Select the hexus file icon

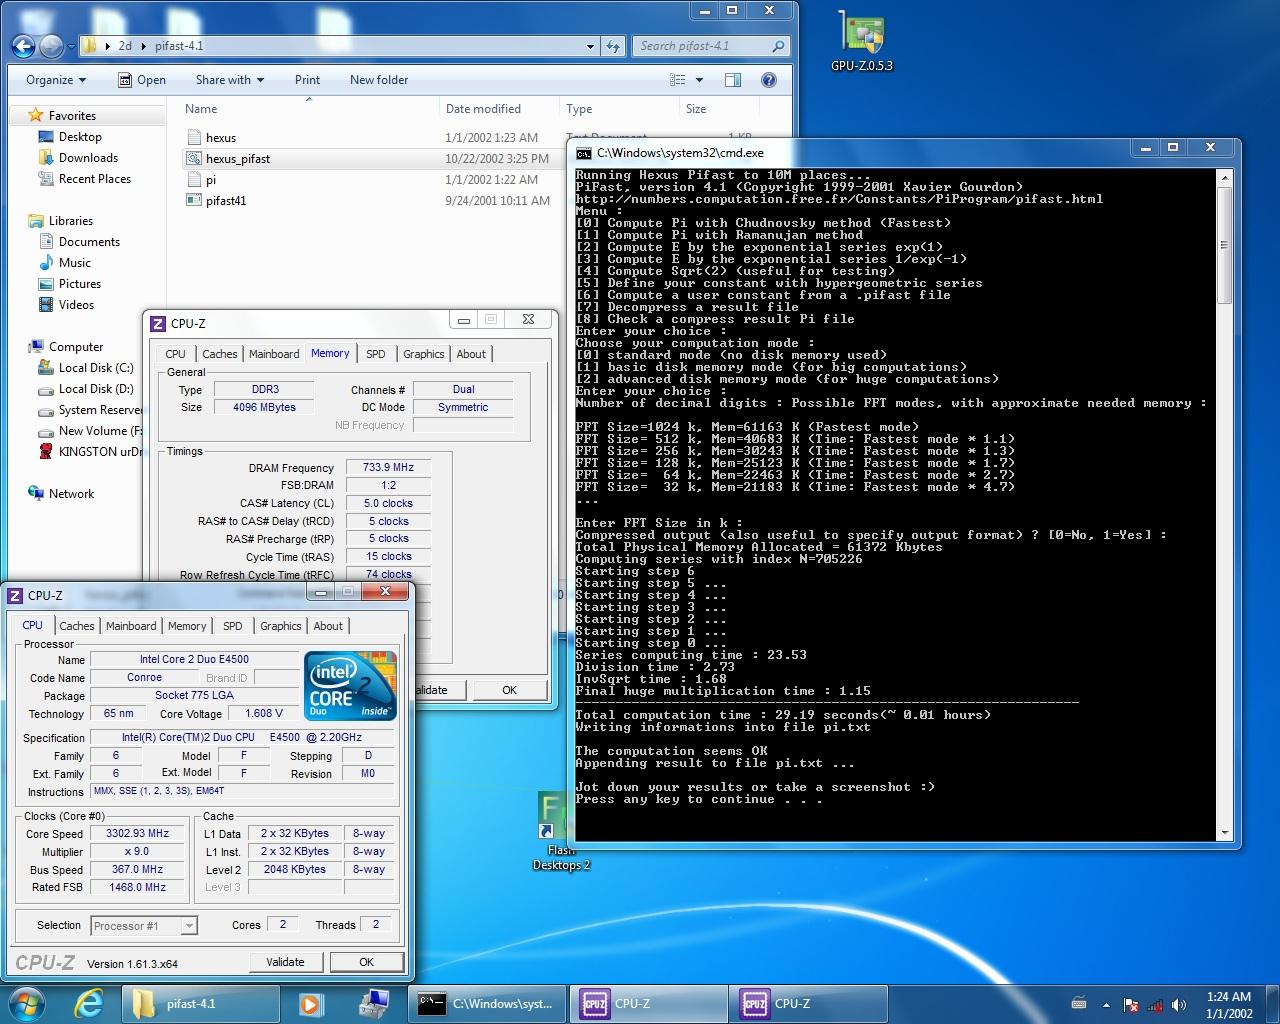195,138
